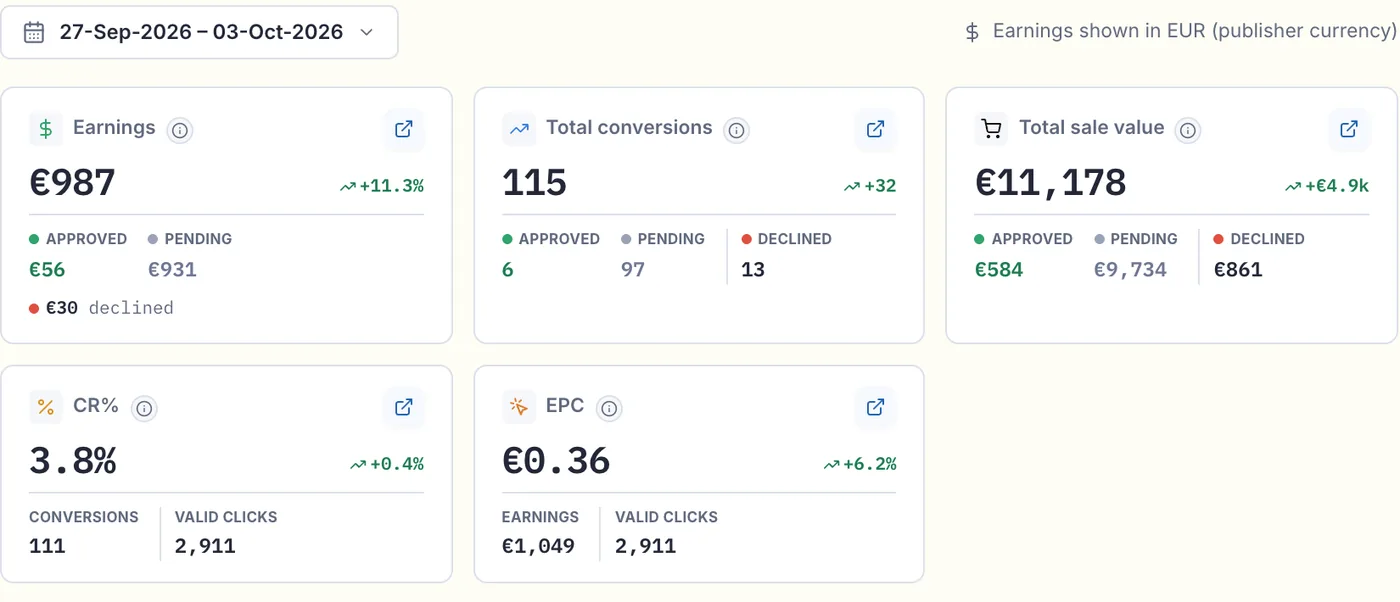
Task: Click the +11.3% earnings change
Action: tap(392, 186)
